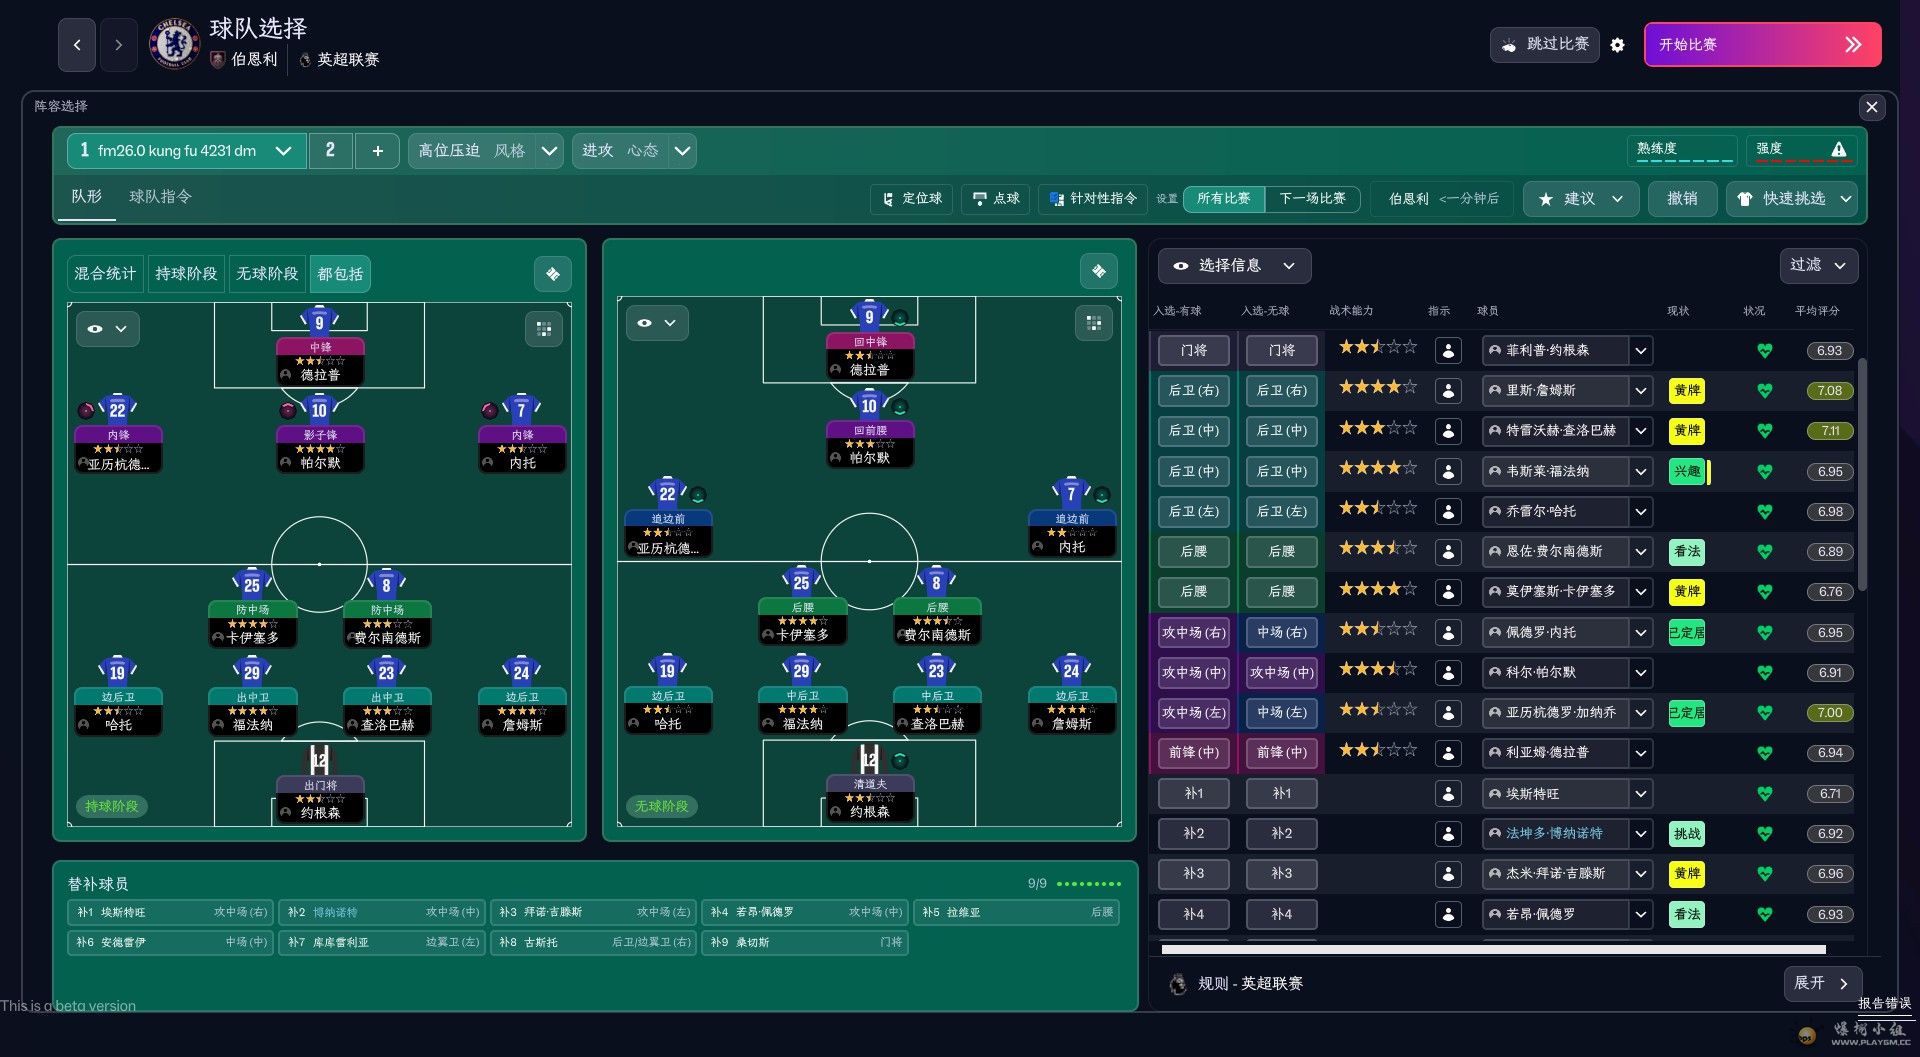Toggle the eye visibility dropdown on left pitch
The height and width of the screenshot is (1057, 1920).
point(107,329)
